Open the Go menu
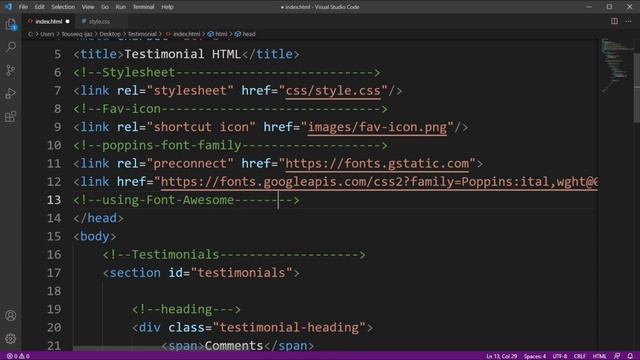 (x=104, y=7)
